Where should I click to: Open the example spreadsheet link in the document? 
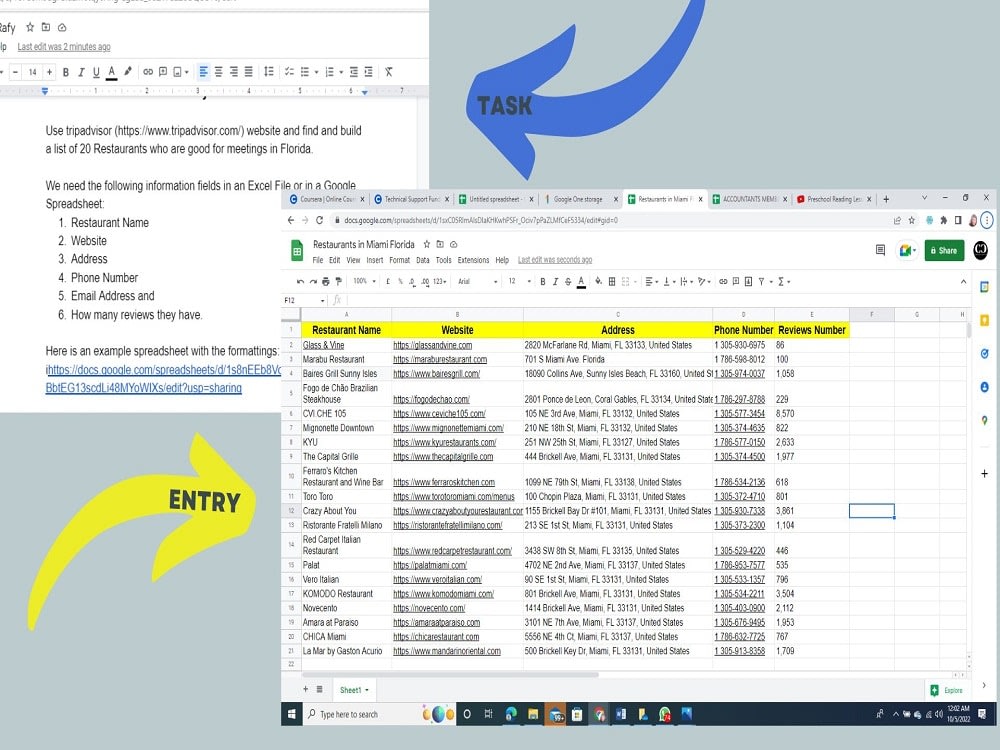click(x=163, y=379)
